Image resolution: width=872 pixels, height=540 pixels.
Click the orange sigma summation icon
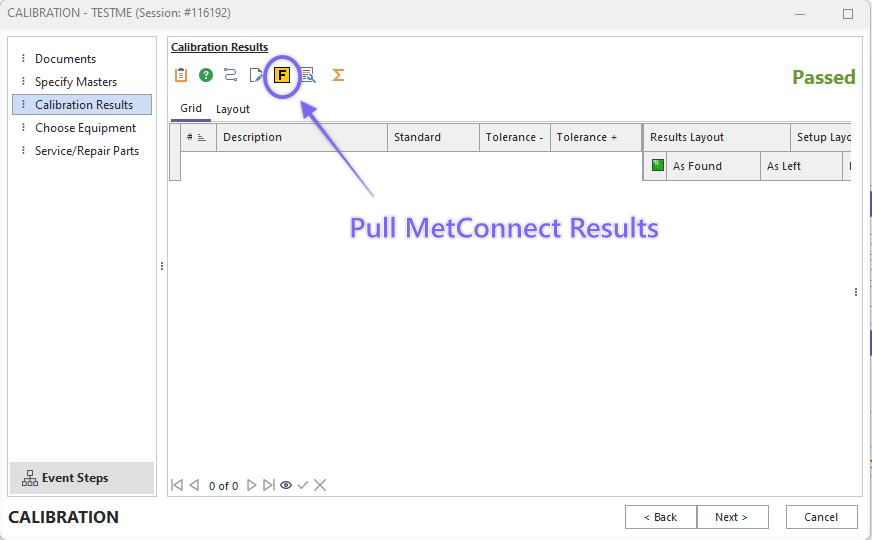(x=338, y=75)
